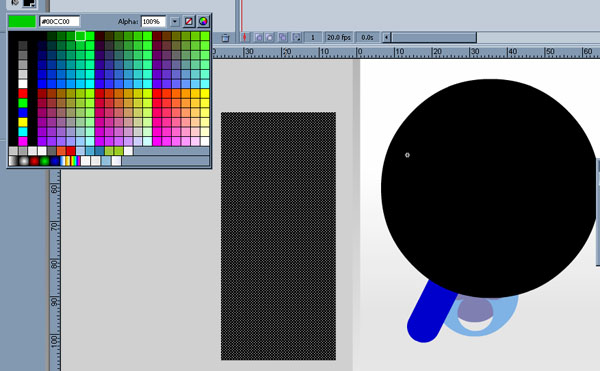Image resolution: width=600 pixels, height=371 pixels.
Task: Click the 20.0 fps frame rate readout
Action: (339, 37)
